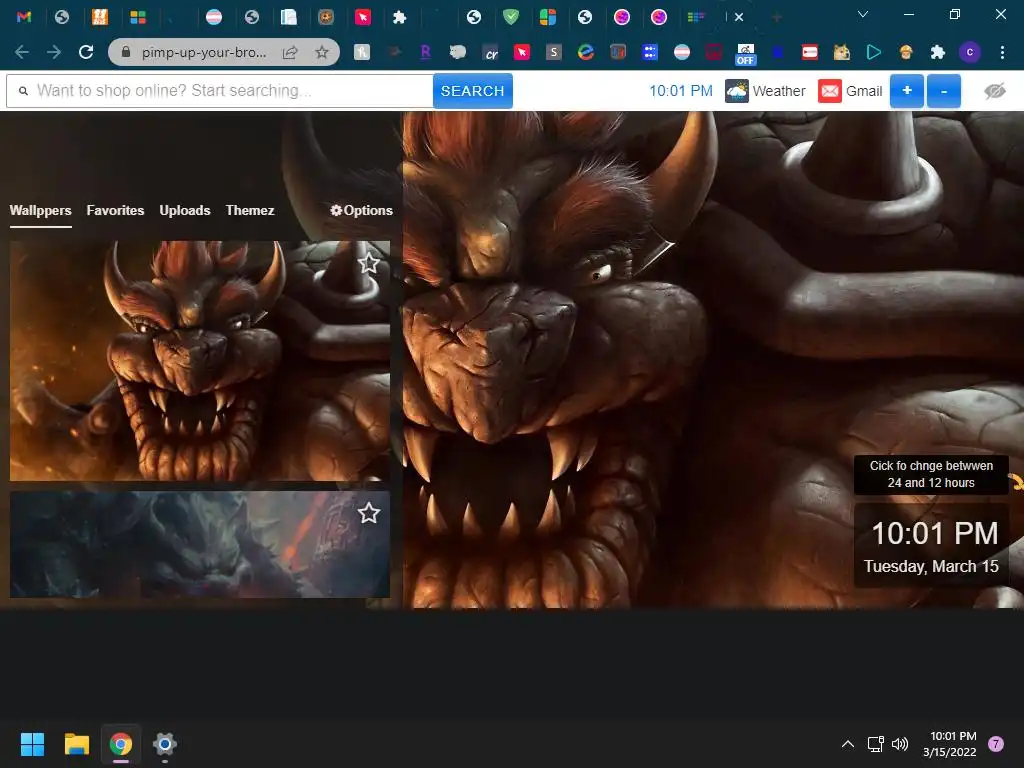
Task: Click the blue minus button
Action: pos(944,91)
